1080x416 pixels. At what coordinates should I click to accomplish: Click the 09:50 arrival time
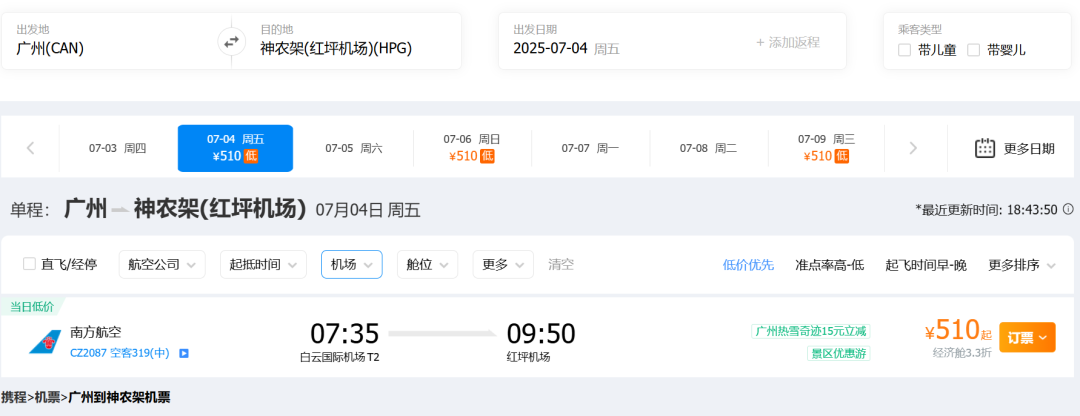point(541,334)
